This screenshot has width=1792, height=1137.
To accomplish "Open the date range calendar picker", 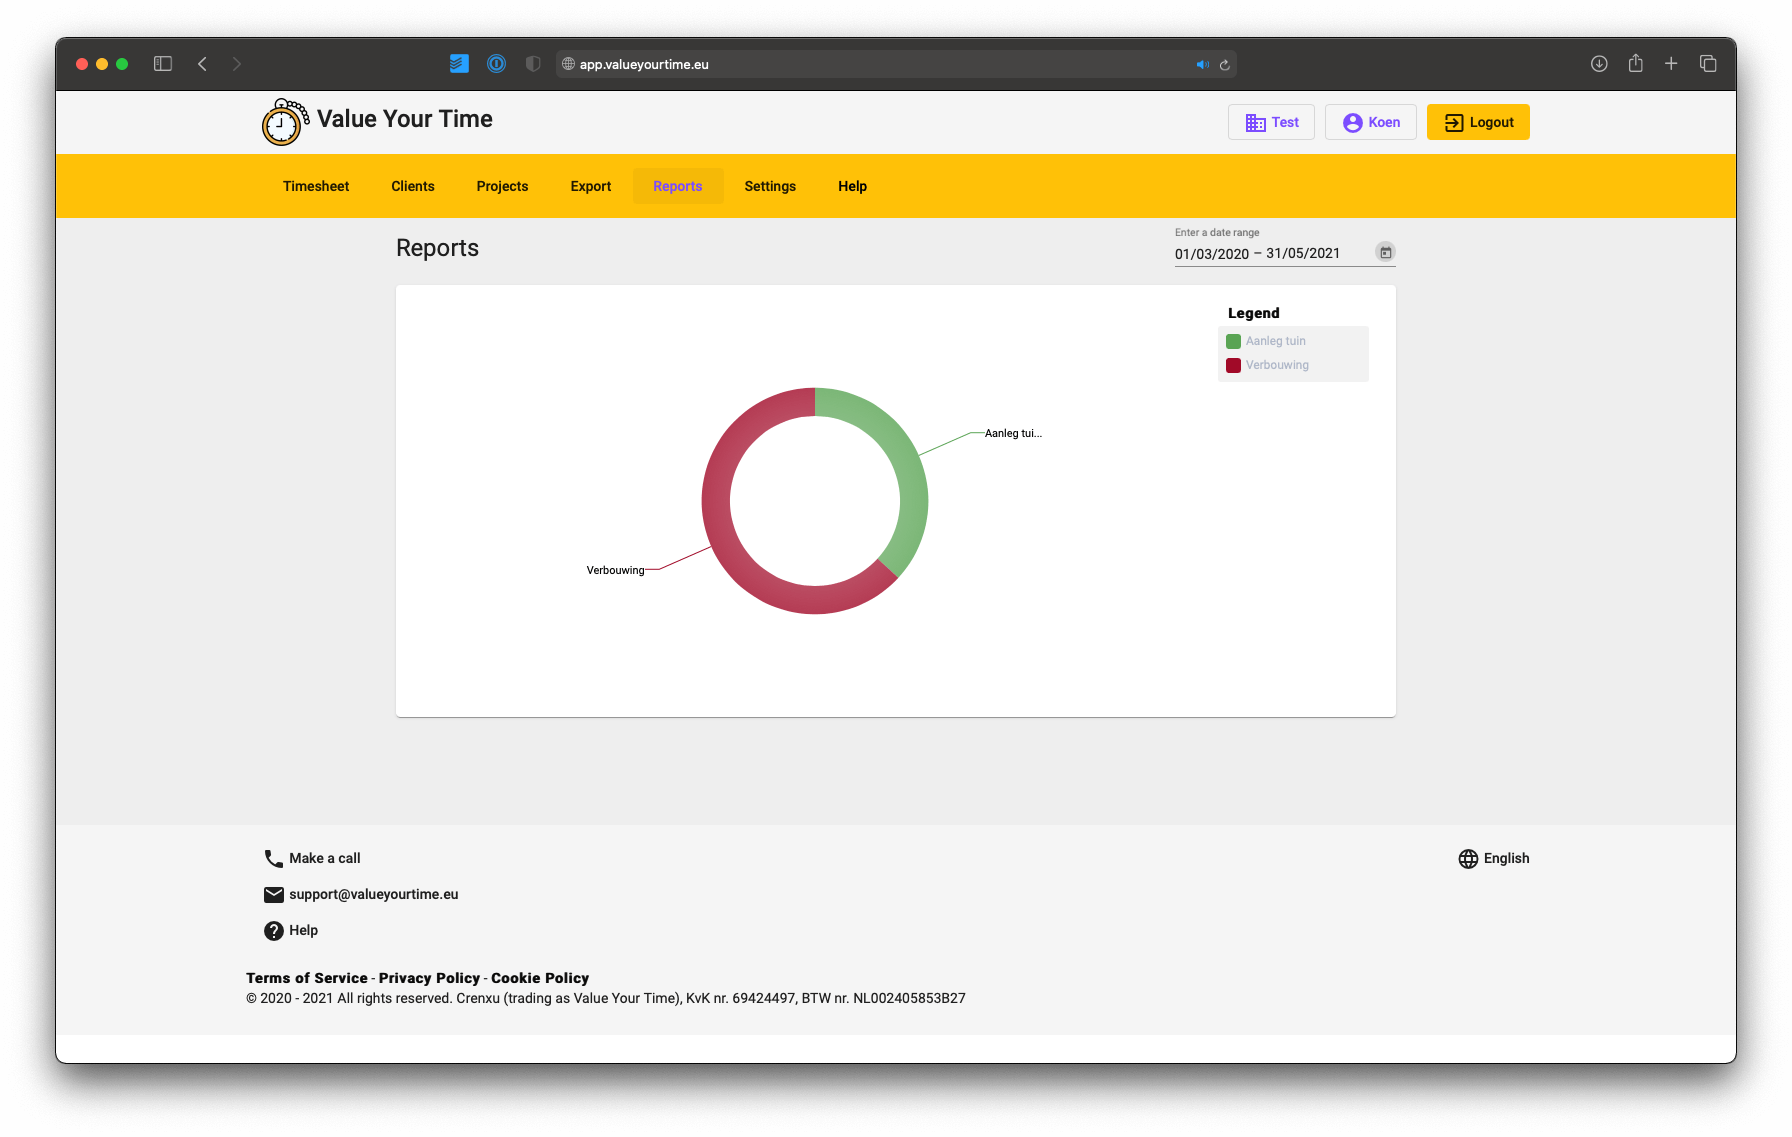I will click(1385, 252).
